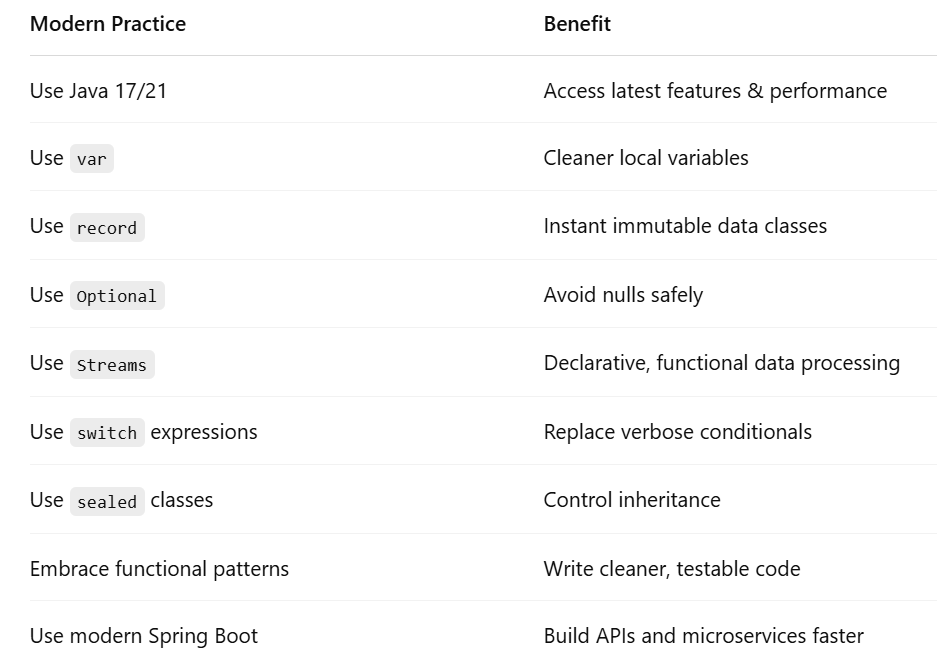Click 'Use modern Spring Boot' cell

pos(143,636)
